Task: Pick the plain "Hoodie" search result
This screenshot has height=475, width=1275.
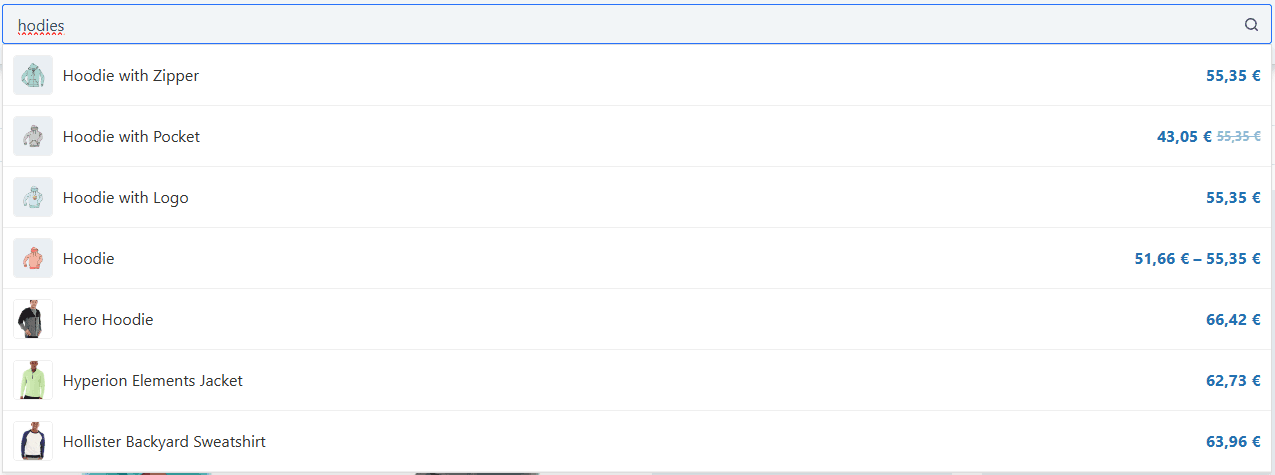Action: coord(88,259)
